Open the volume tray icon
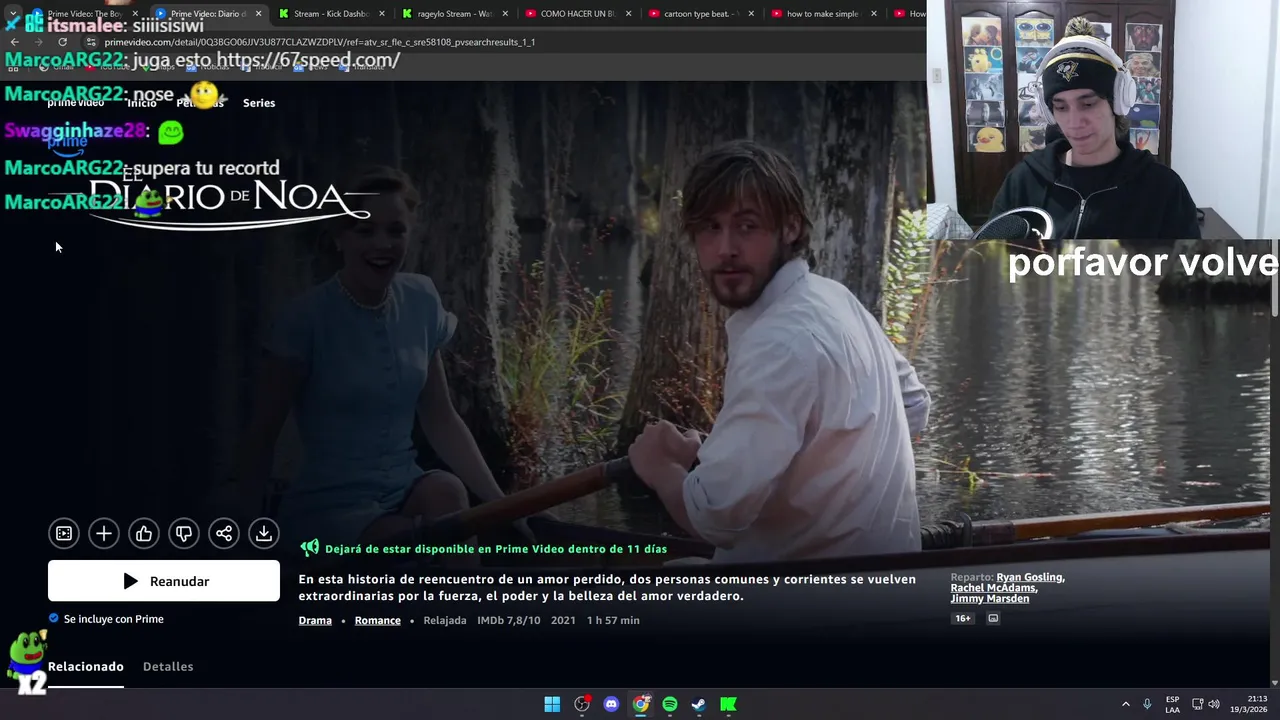 click(1214, 704)
